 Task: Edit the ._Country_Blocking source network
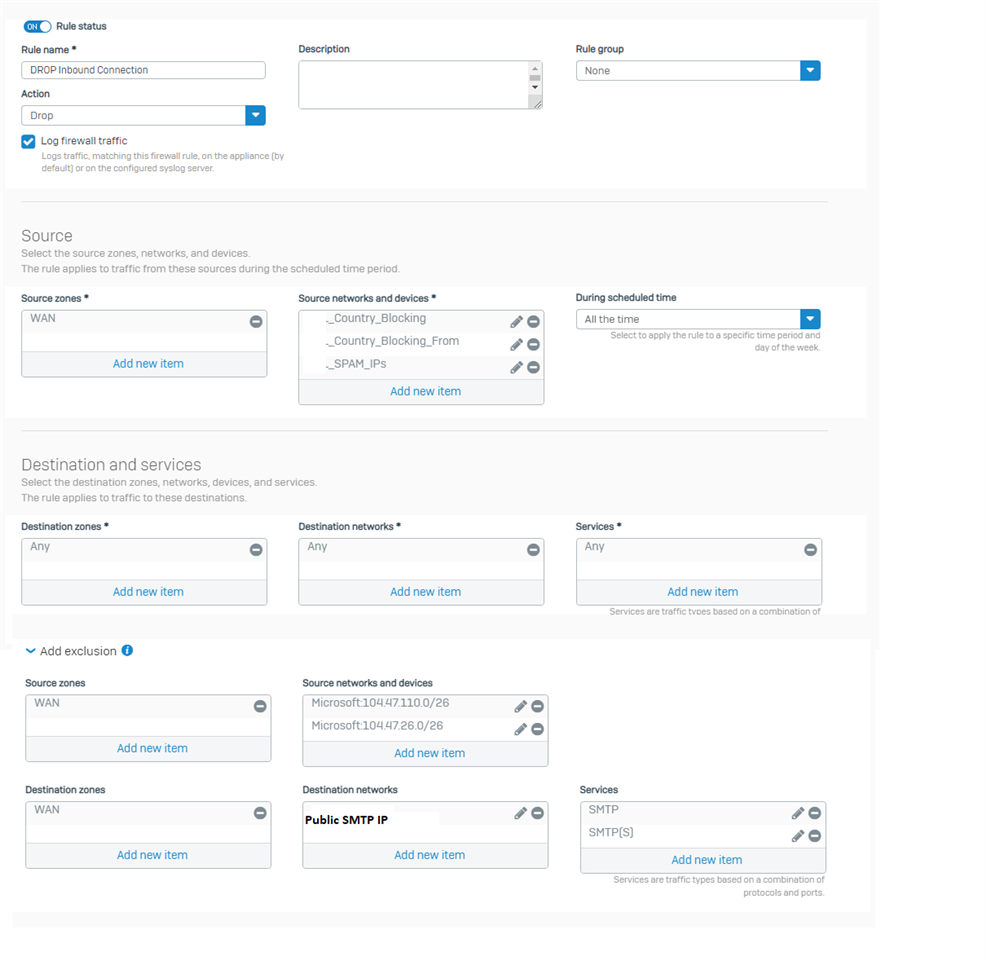coord(516,322)
